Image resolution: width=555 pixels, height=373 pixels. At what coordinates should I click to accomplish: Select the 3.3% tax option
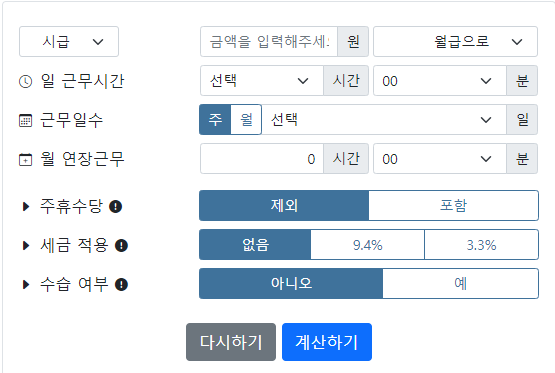tap(482, 245)
